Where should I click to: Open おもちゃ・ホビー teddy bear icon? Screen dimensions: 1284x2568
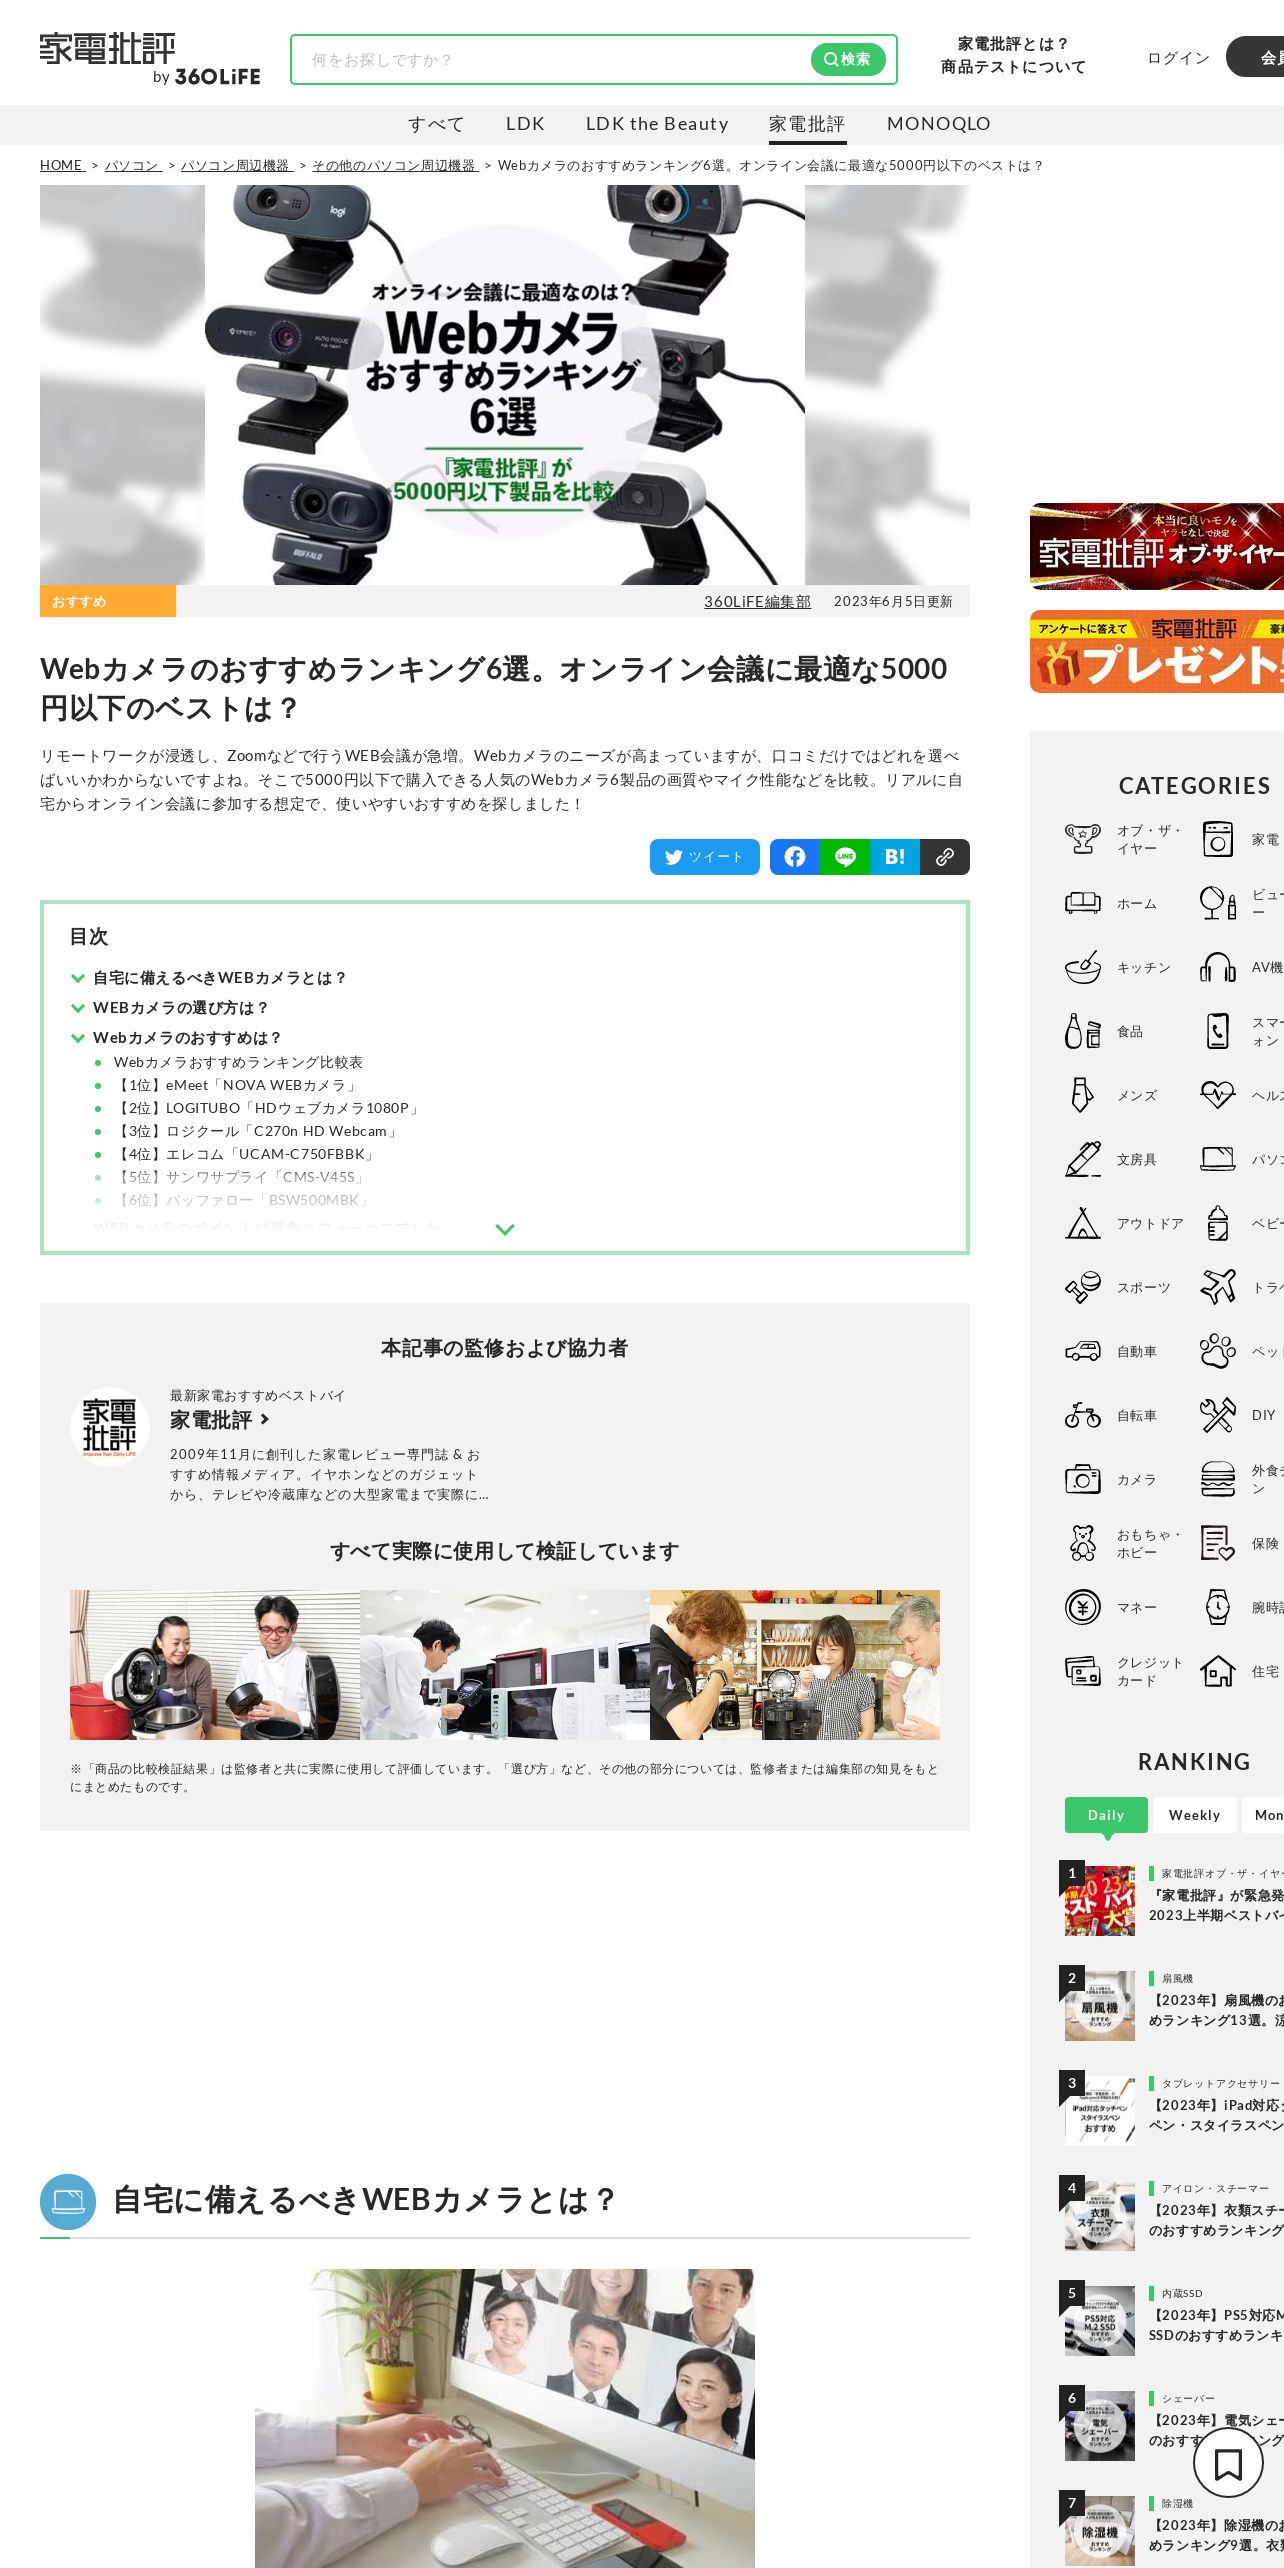[1083, 1543]
